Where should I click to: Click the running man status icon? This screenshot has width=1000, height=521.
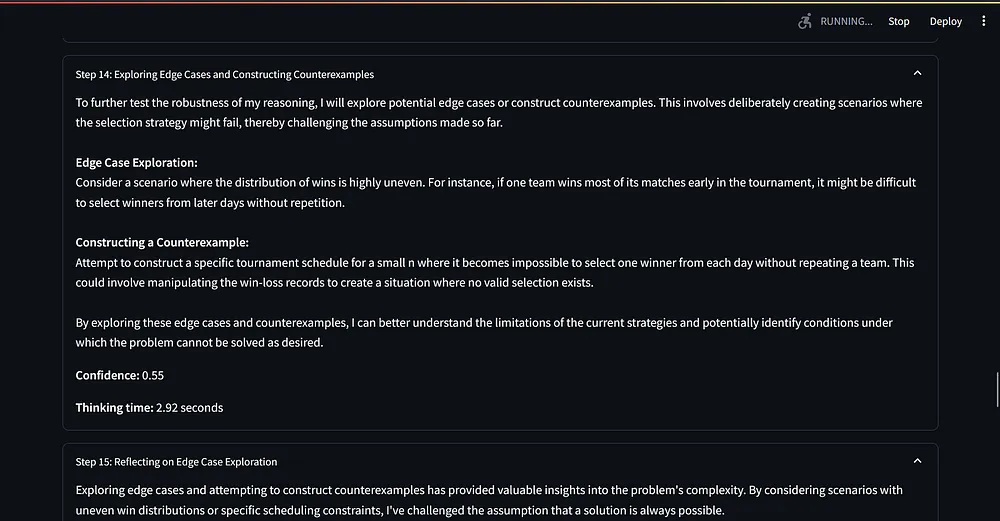pyautogui.click(x=805, y=21)
